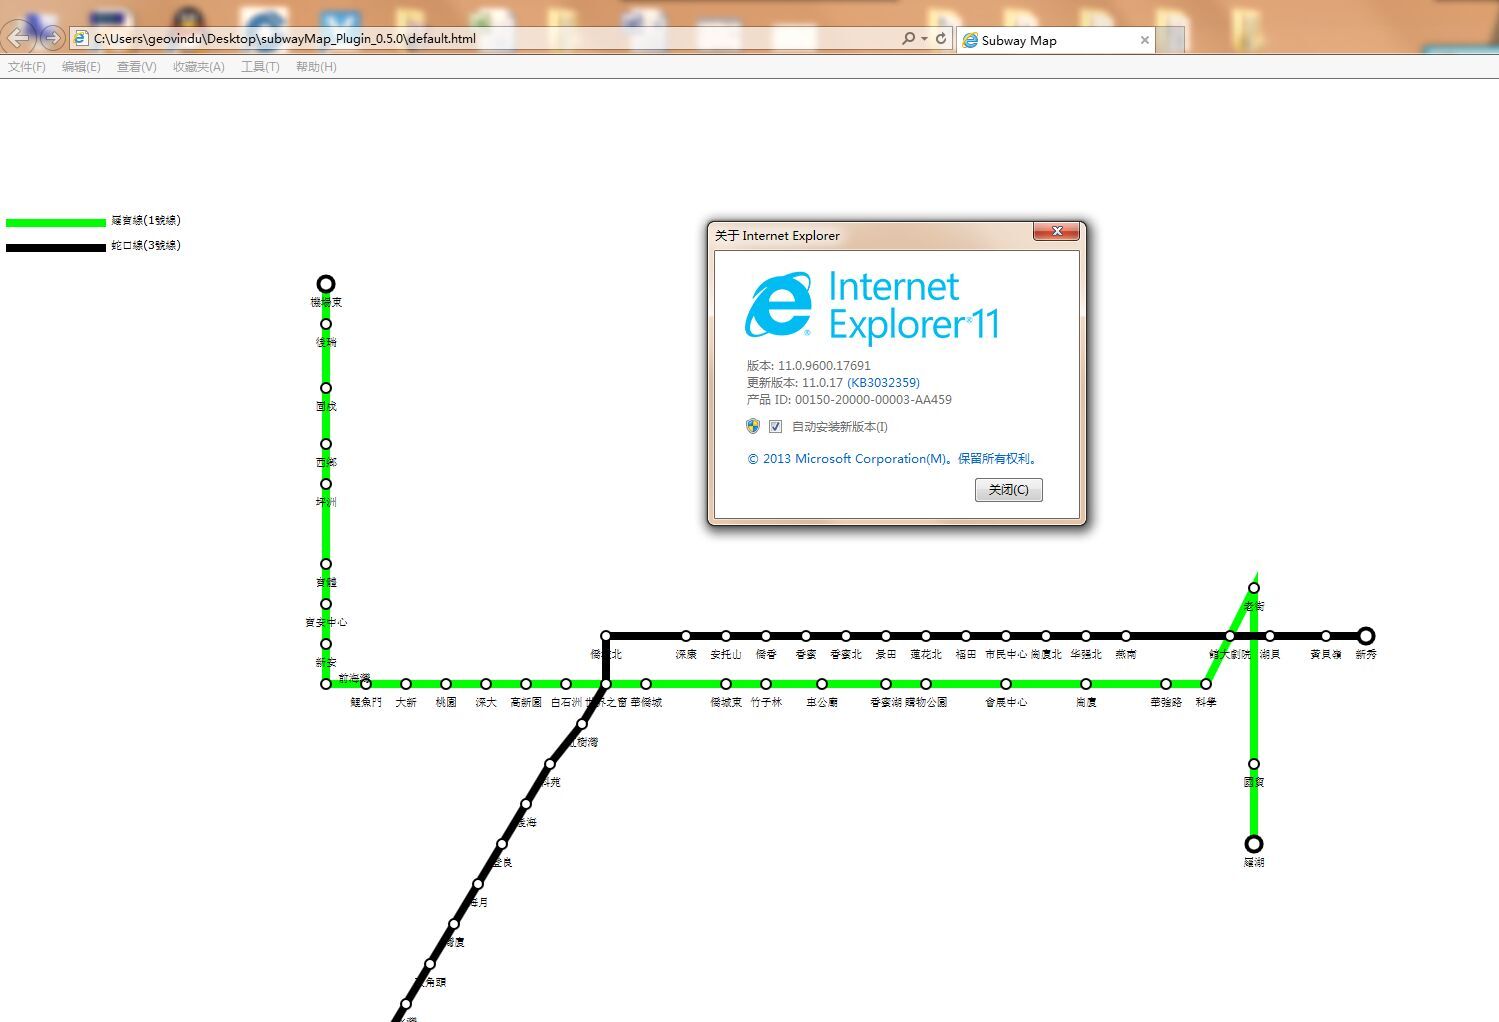Click the 湖貝 station marker
1499x1022 pixels.
(1270, 636)
